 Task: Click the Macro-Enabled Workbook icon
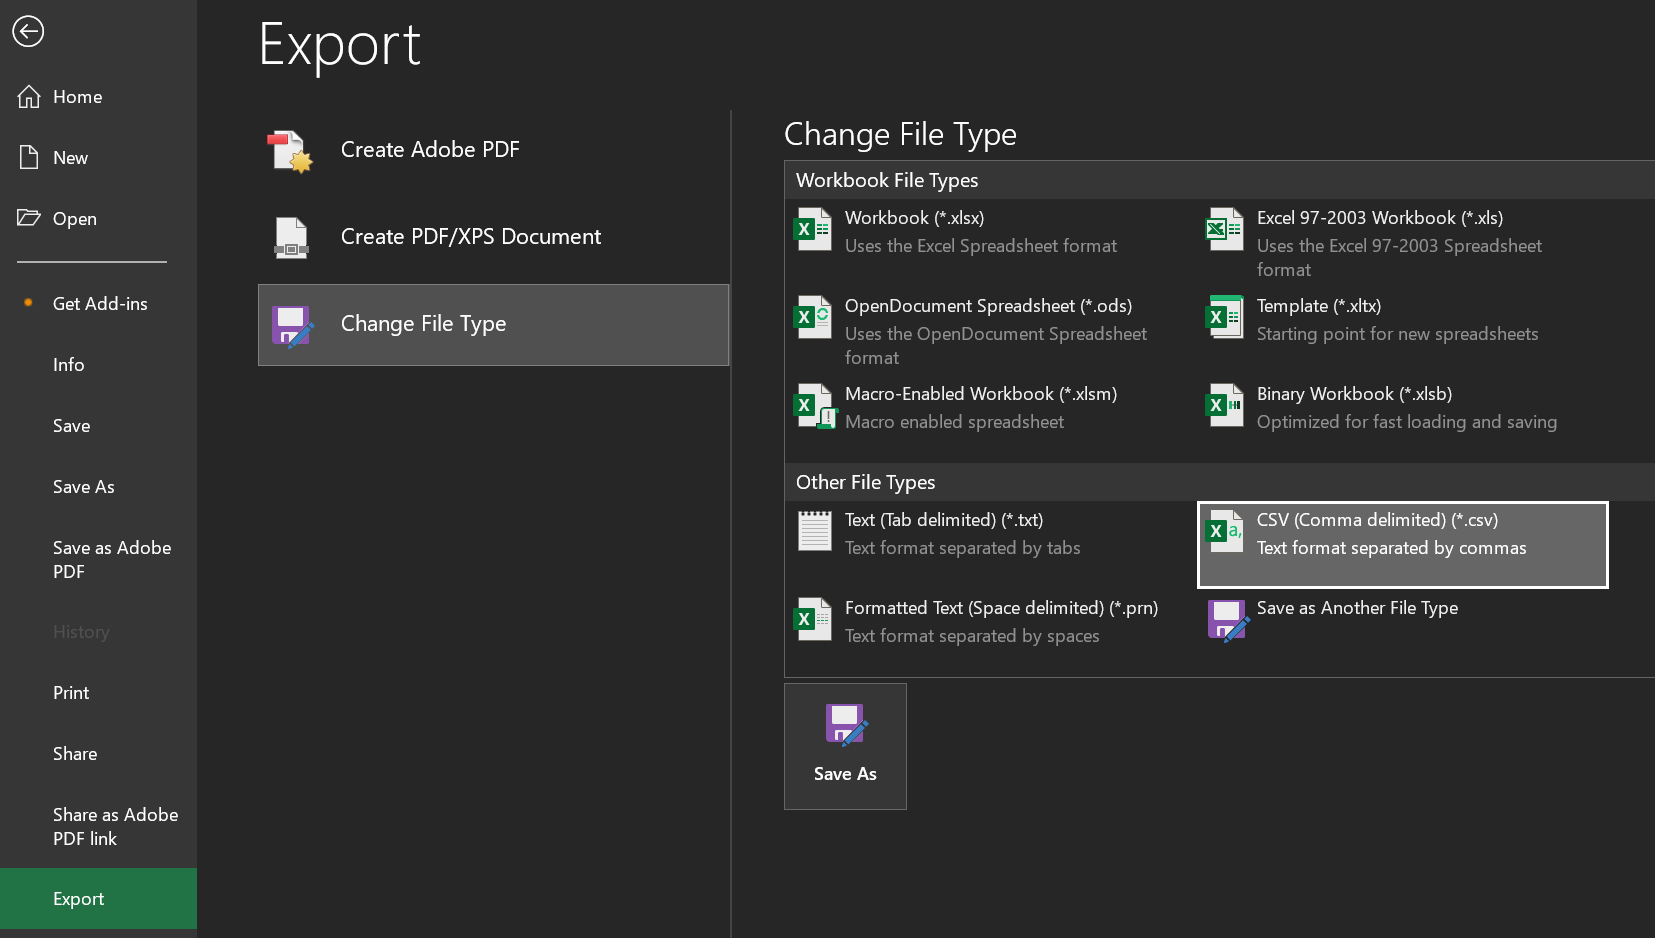(x=814, y=406)
